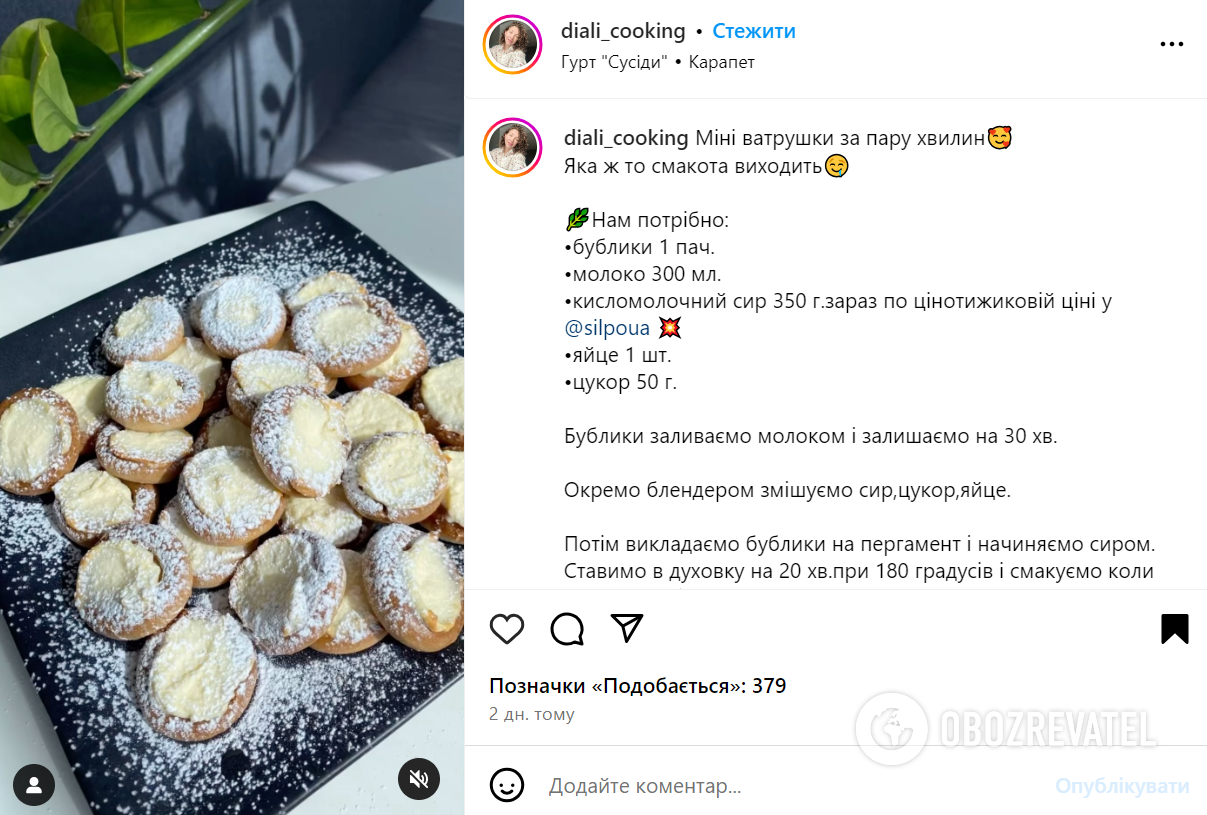Unmute video with speaker icon
Screen dimensions: 1207x815
click(419, 777)
